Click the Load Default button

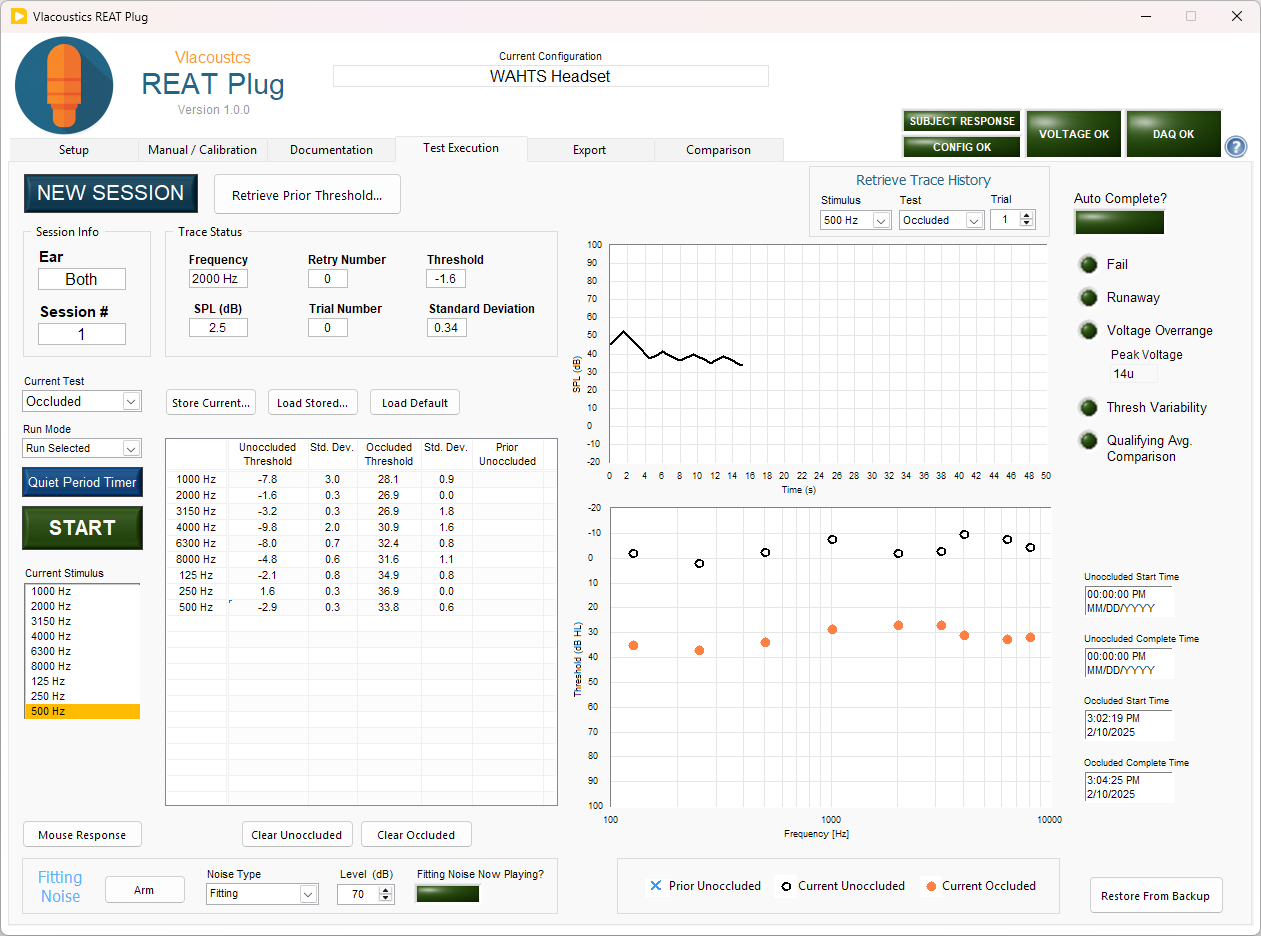[x=415, y=403]
